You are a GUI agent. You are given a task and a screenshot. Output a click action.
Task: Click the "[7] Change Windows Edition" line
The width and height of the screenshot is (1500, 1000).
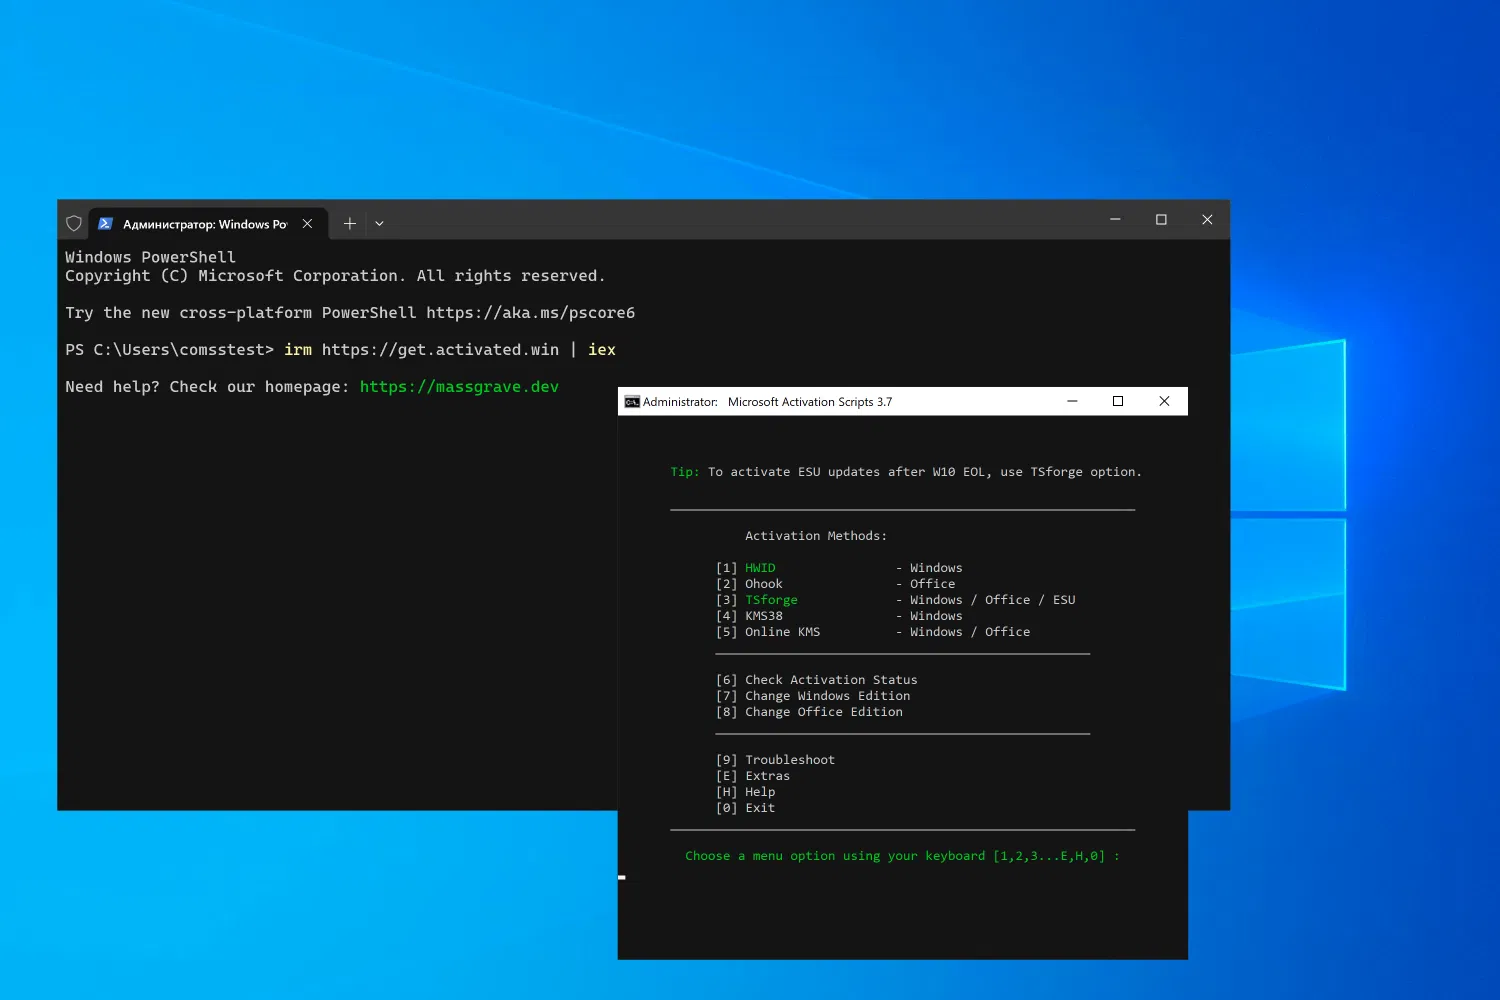(x=813, y=696)
